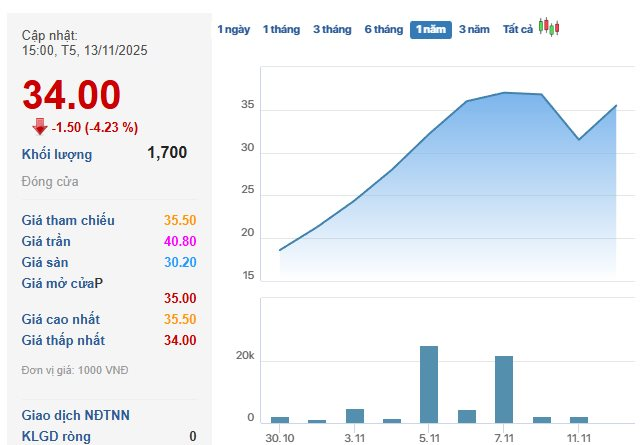642x445 pixels.
Task: Show the 6 tháng chart period
Action: 383,30
